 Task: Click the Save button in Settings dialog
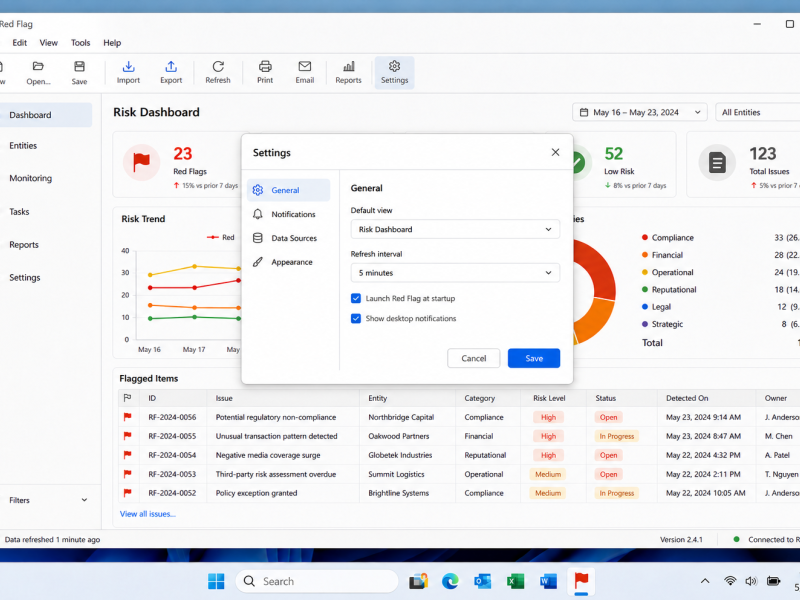pos(534,358)
